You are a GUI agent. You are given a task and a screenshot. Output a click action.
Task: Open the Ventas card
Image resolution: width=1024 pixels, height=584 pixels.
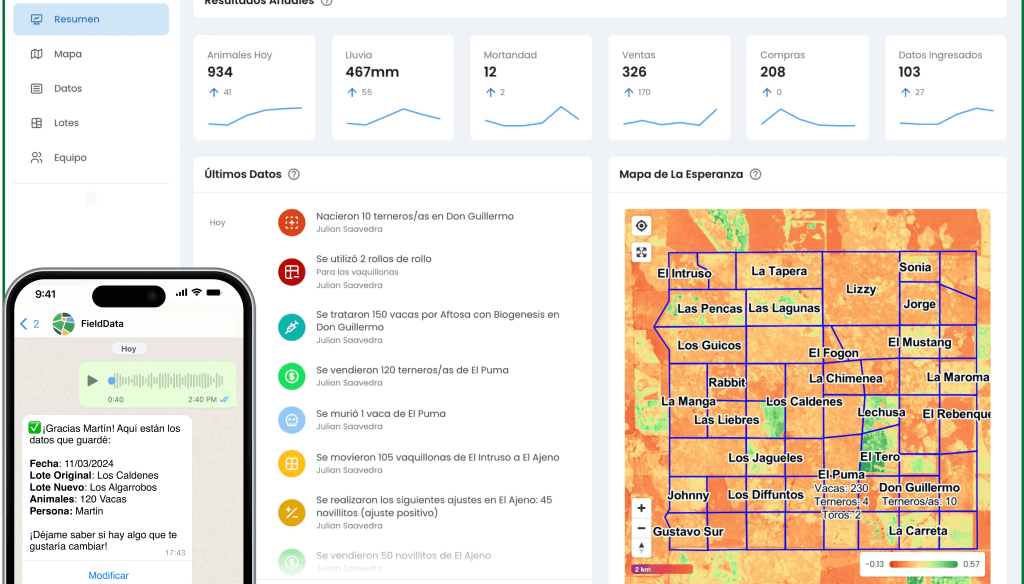tap(669, 88)
